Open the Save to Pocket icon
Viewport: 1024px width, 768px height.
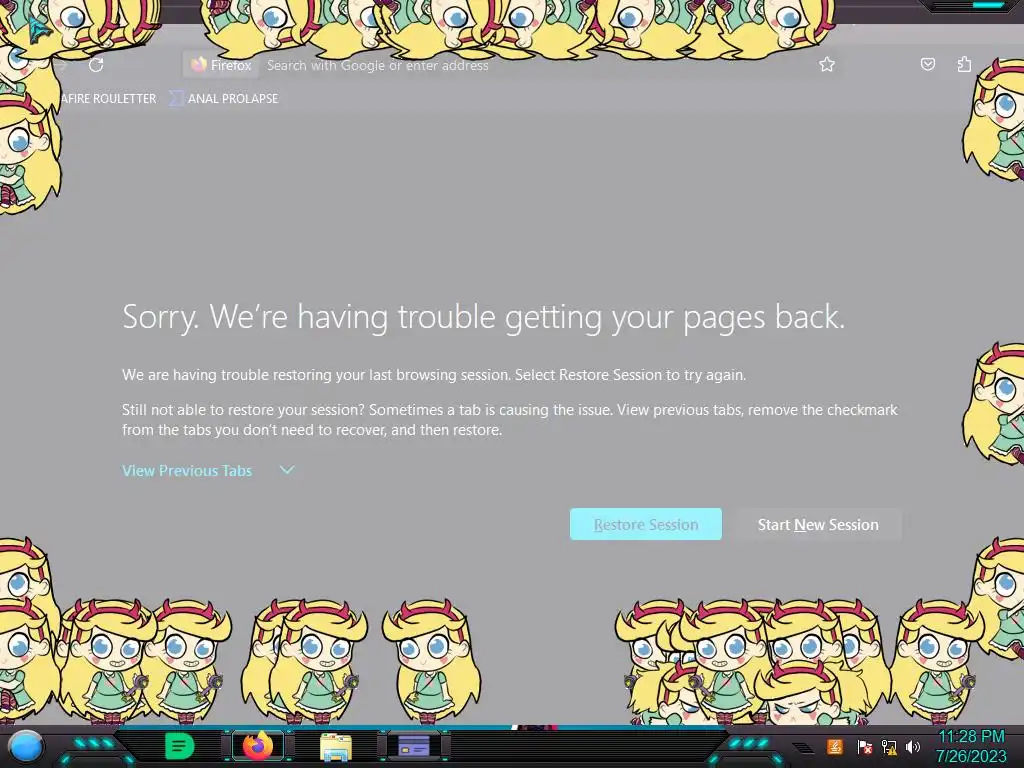tap(927, 64)
